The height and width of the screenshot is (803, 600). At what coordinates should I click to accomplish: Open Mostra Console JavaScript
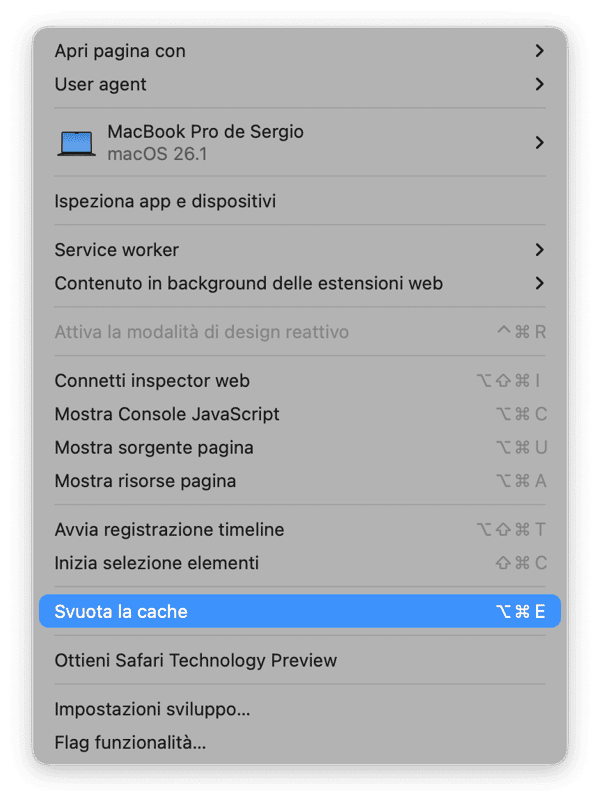point(167,414)
